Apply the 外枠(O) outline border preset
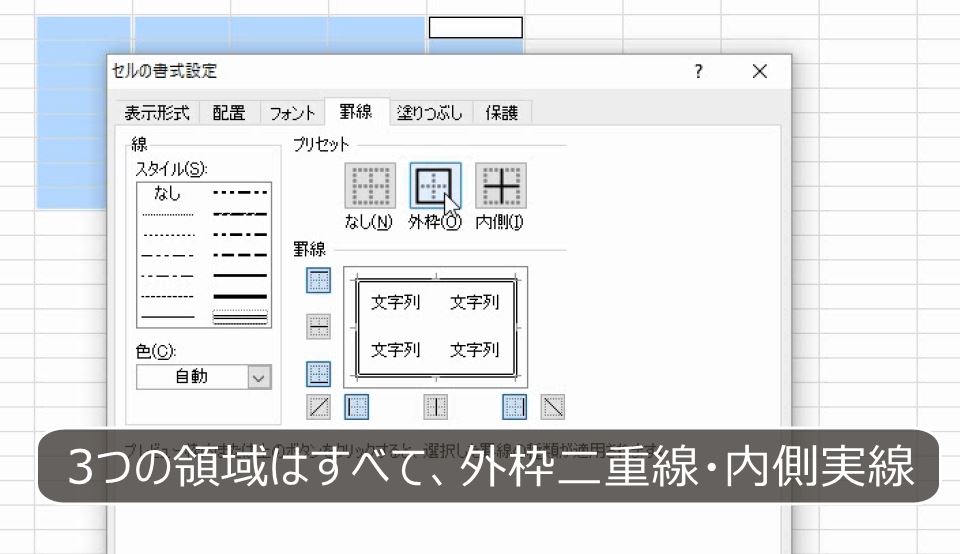This screenshot has height=554, width=960. [435, 185]
